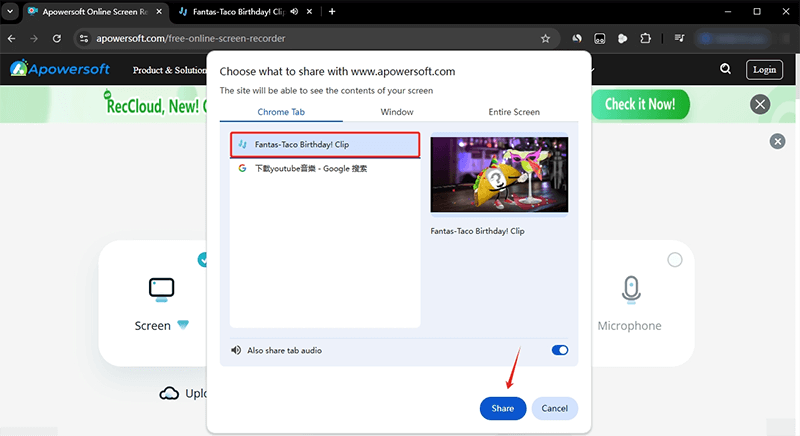Switch to the Entire Screen tab
This screenshot has height=436, width=800.
coord(513,112)
